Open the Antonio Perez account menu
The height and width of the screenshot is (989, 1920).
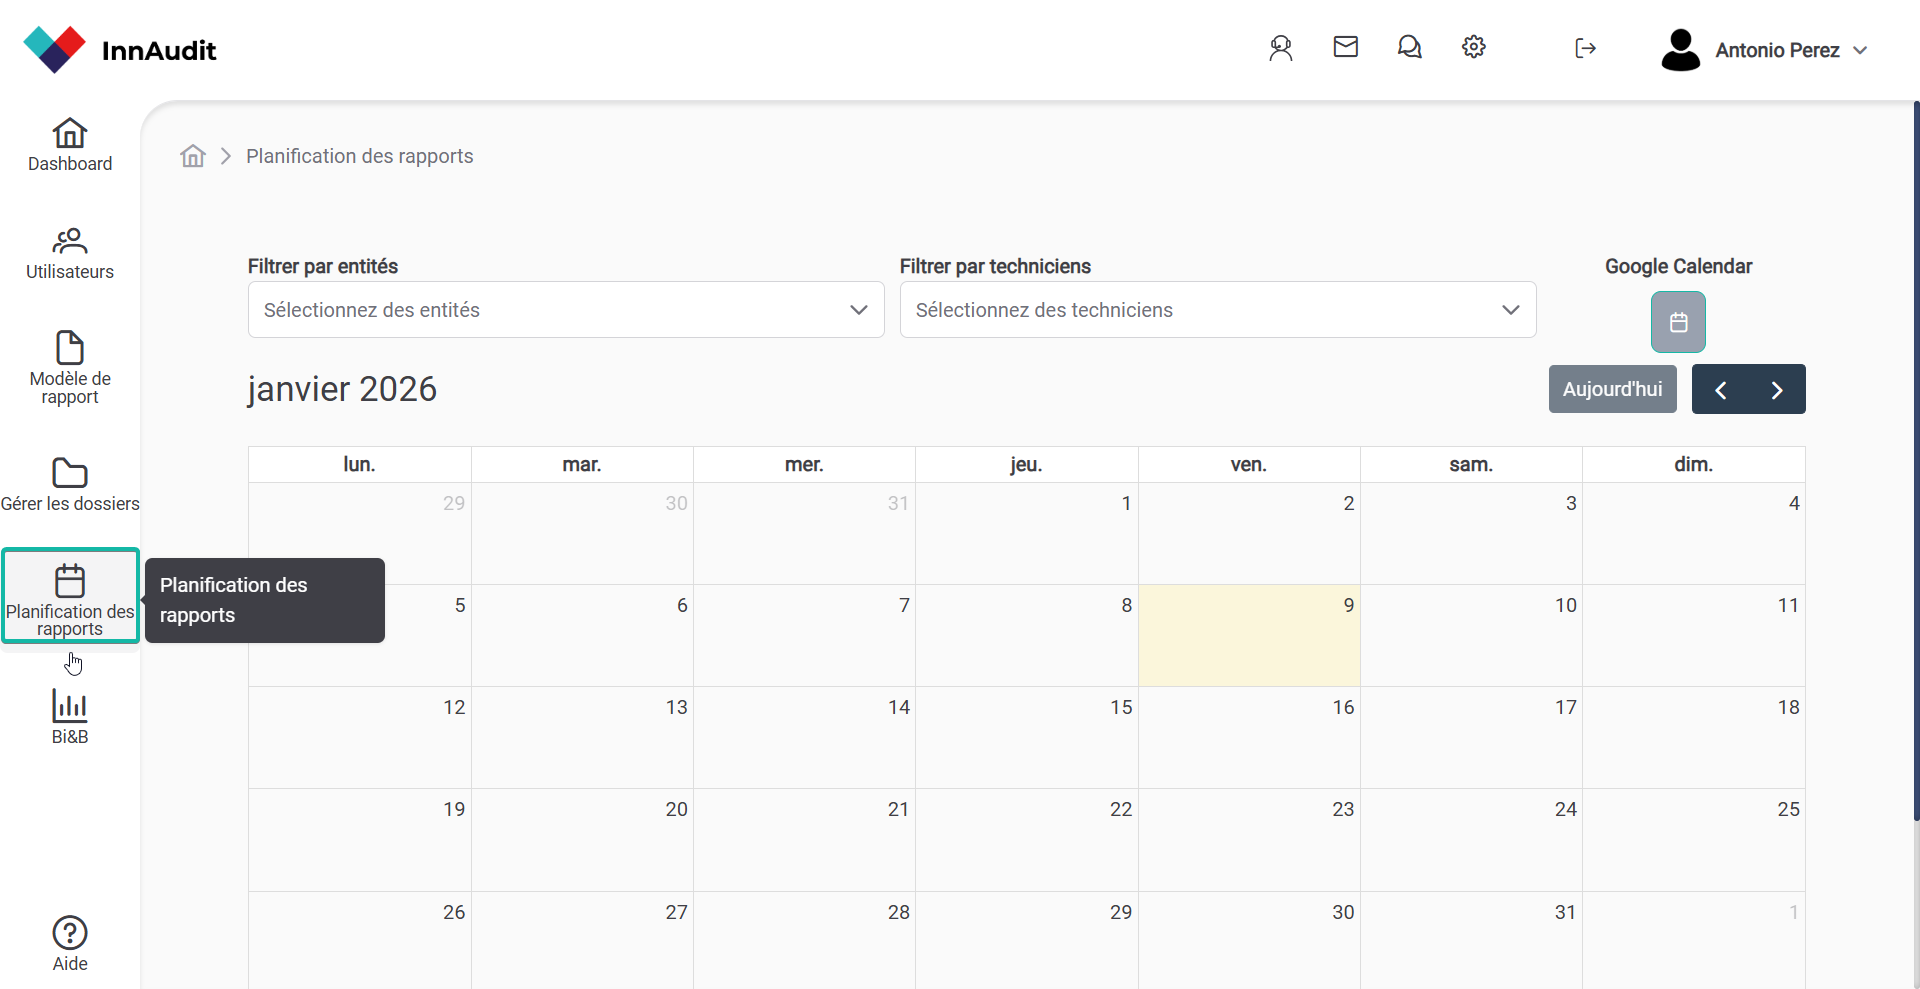pyautogui.click(x=1765, y=50)
